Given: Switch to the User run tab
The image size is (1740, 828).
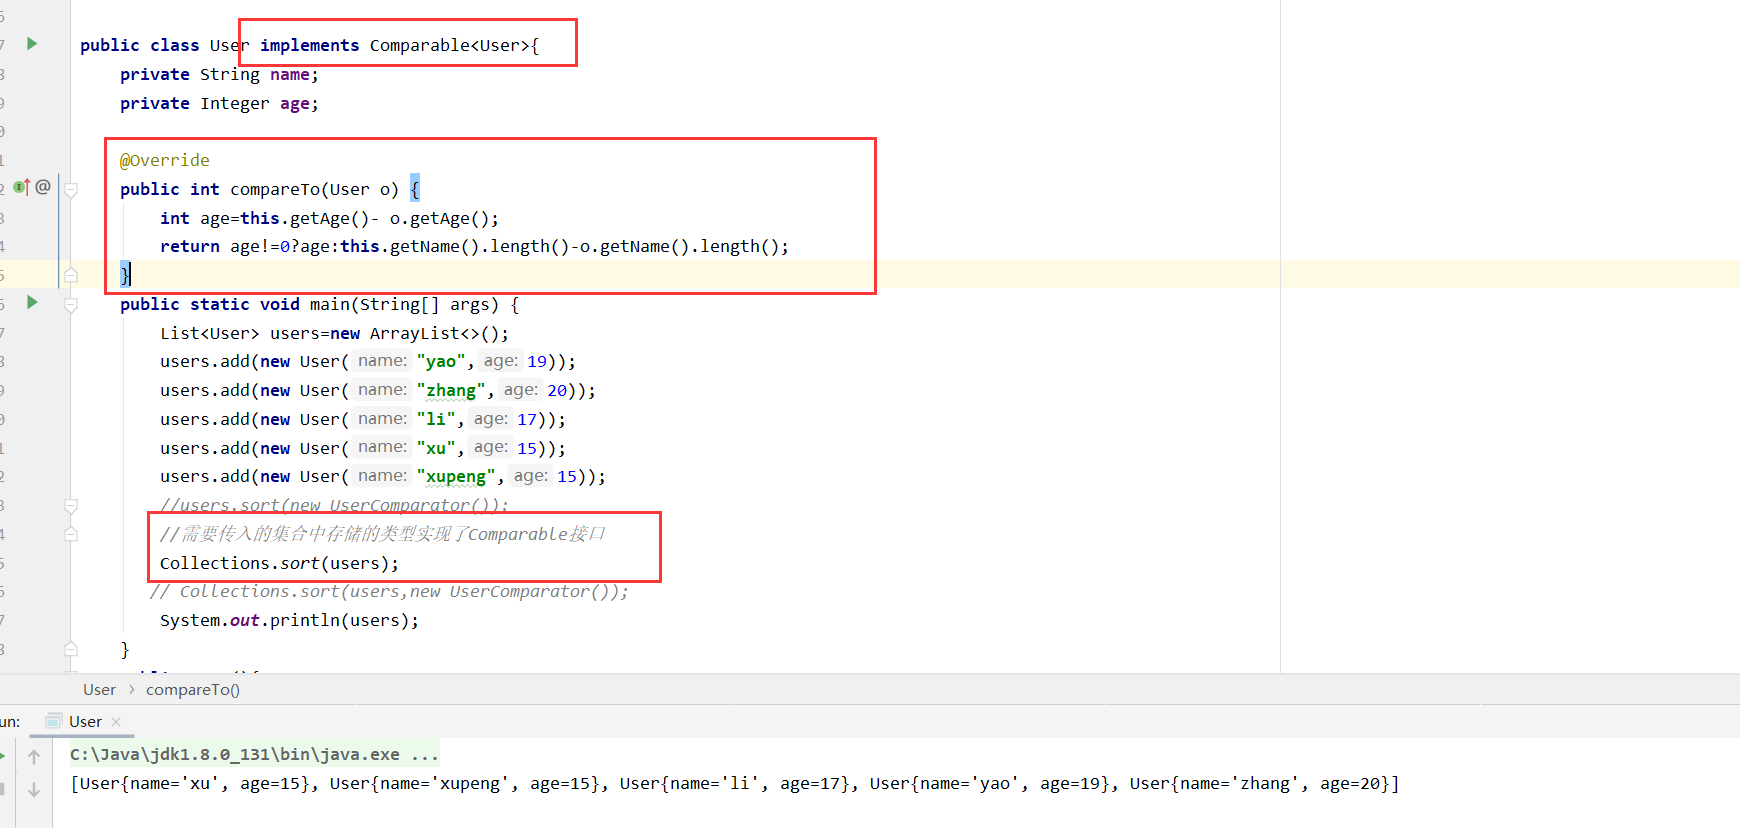Looking at the screenshot, I should coord(85,721).
